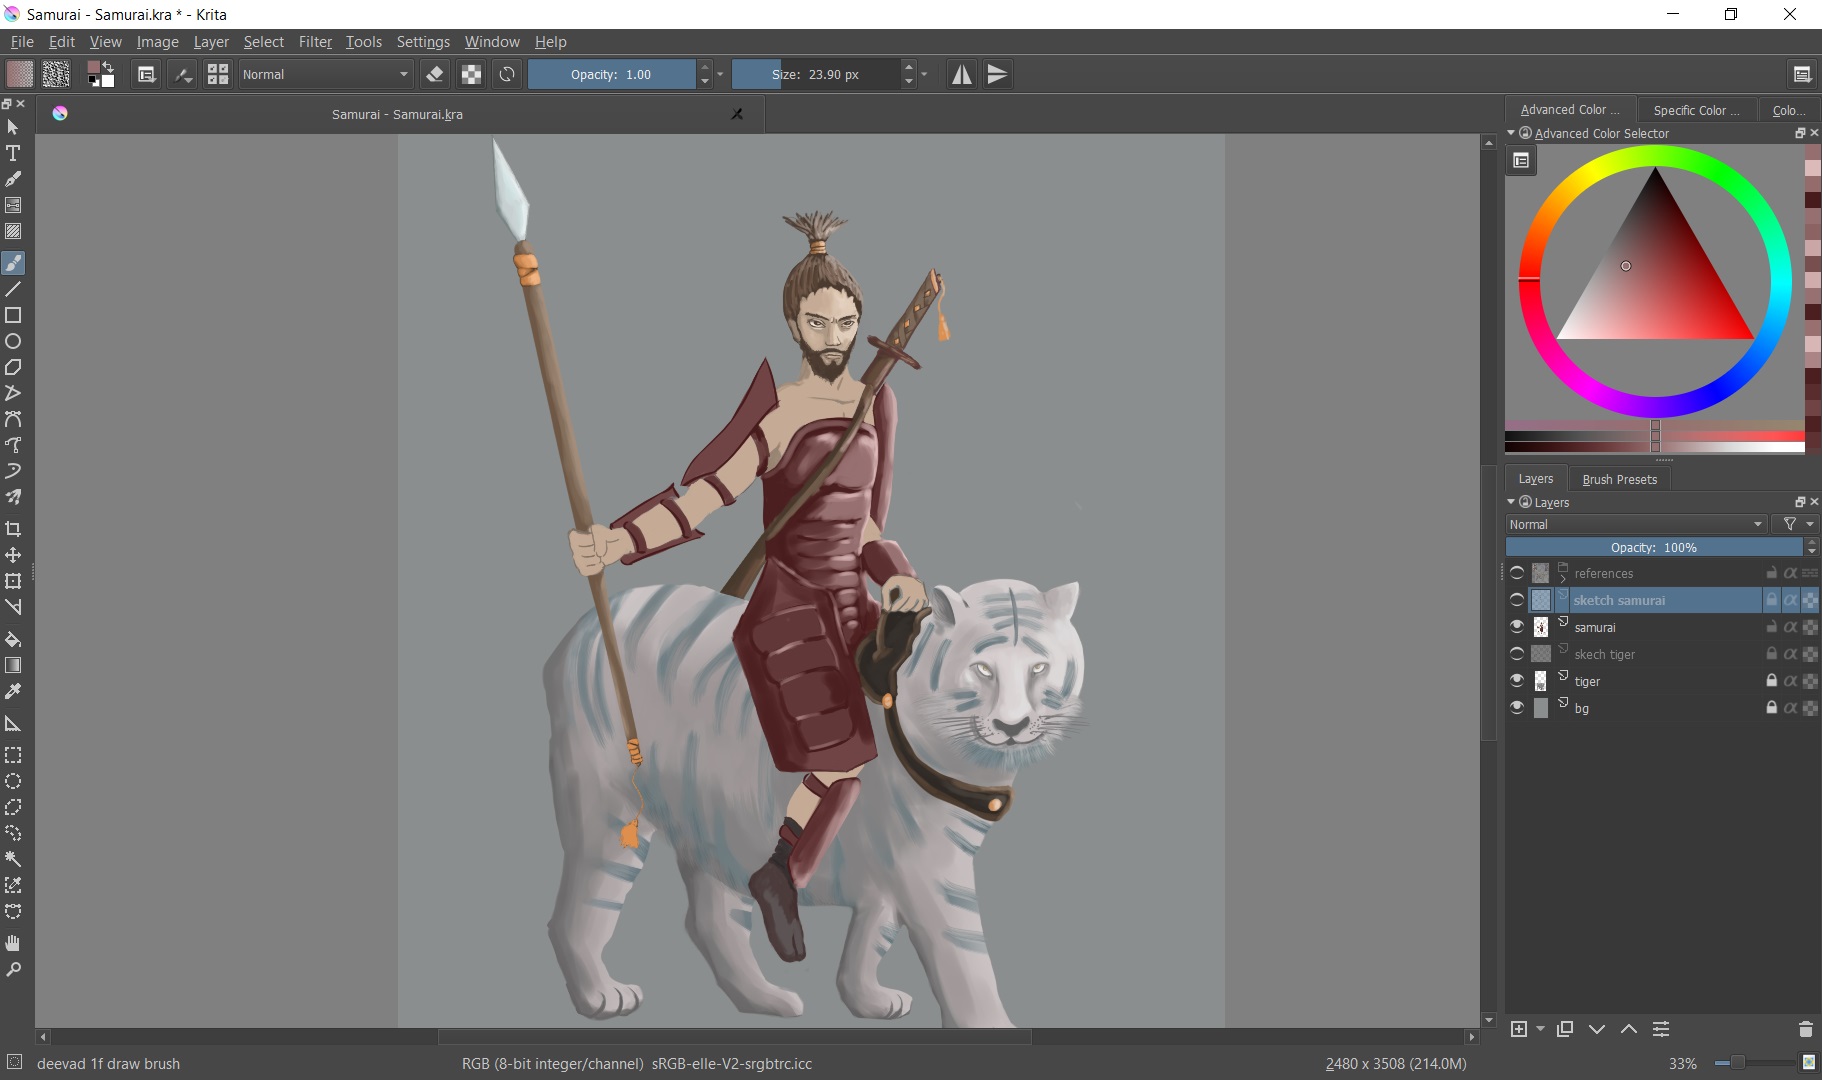Select the Move tool
Screen dimensions: 1822x1080
13,554
